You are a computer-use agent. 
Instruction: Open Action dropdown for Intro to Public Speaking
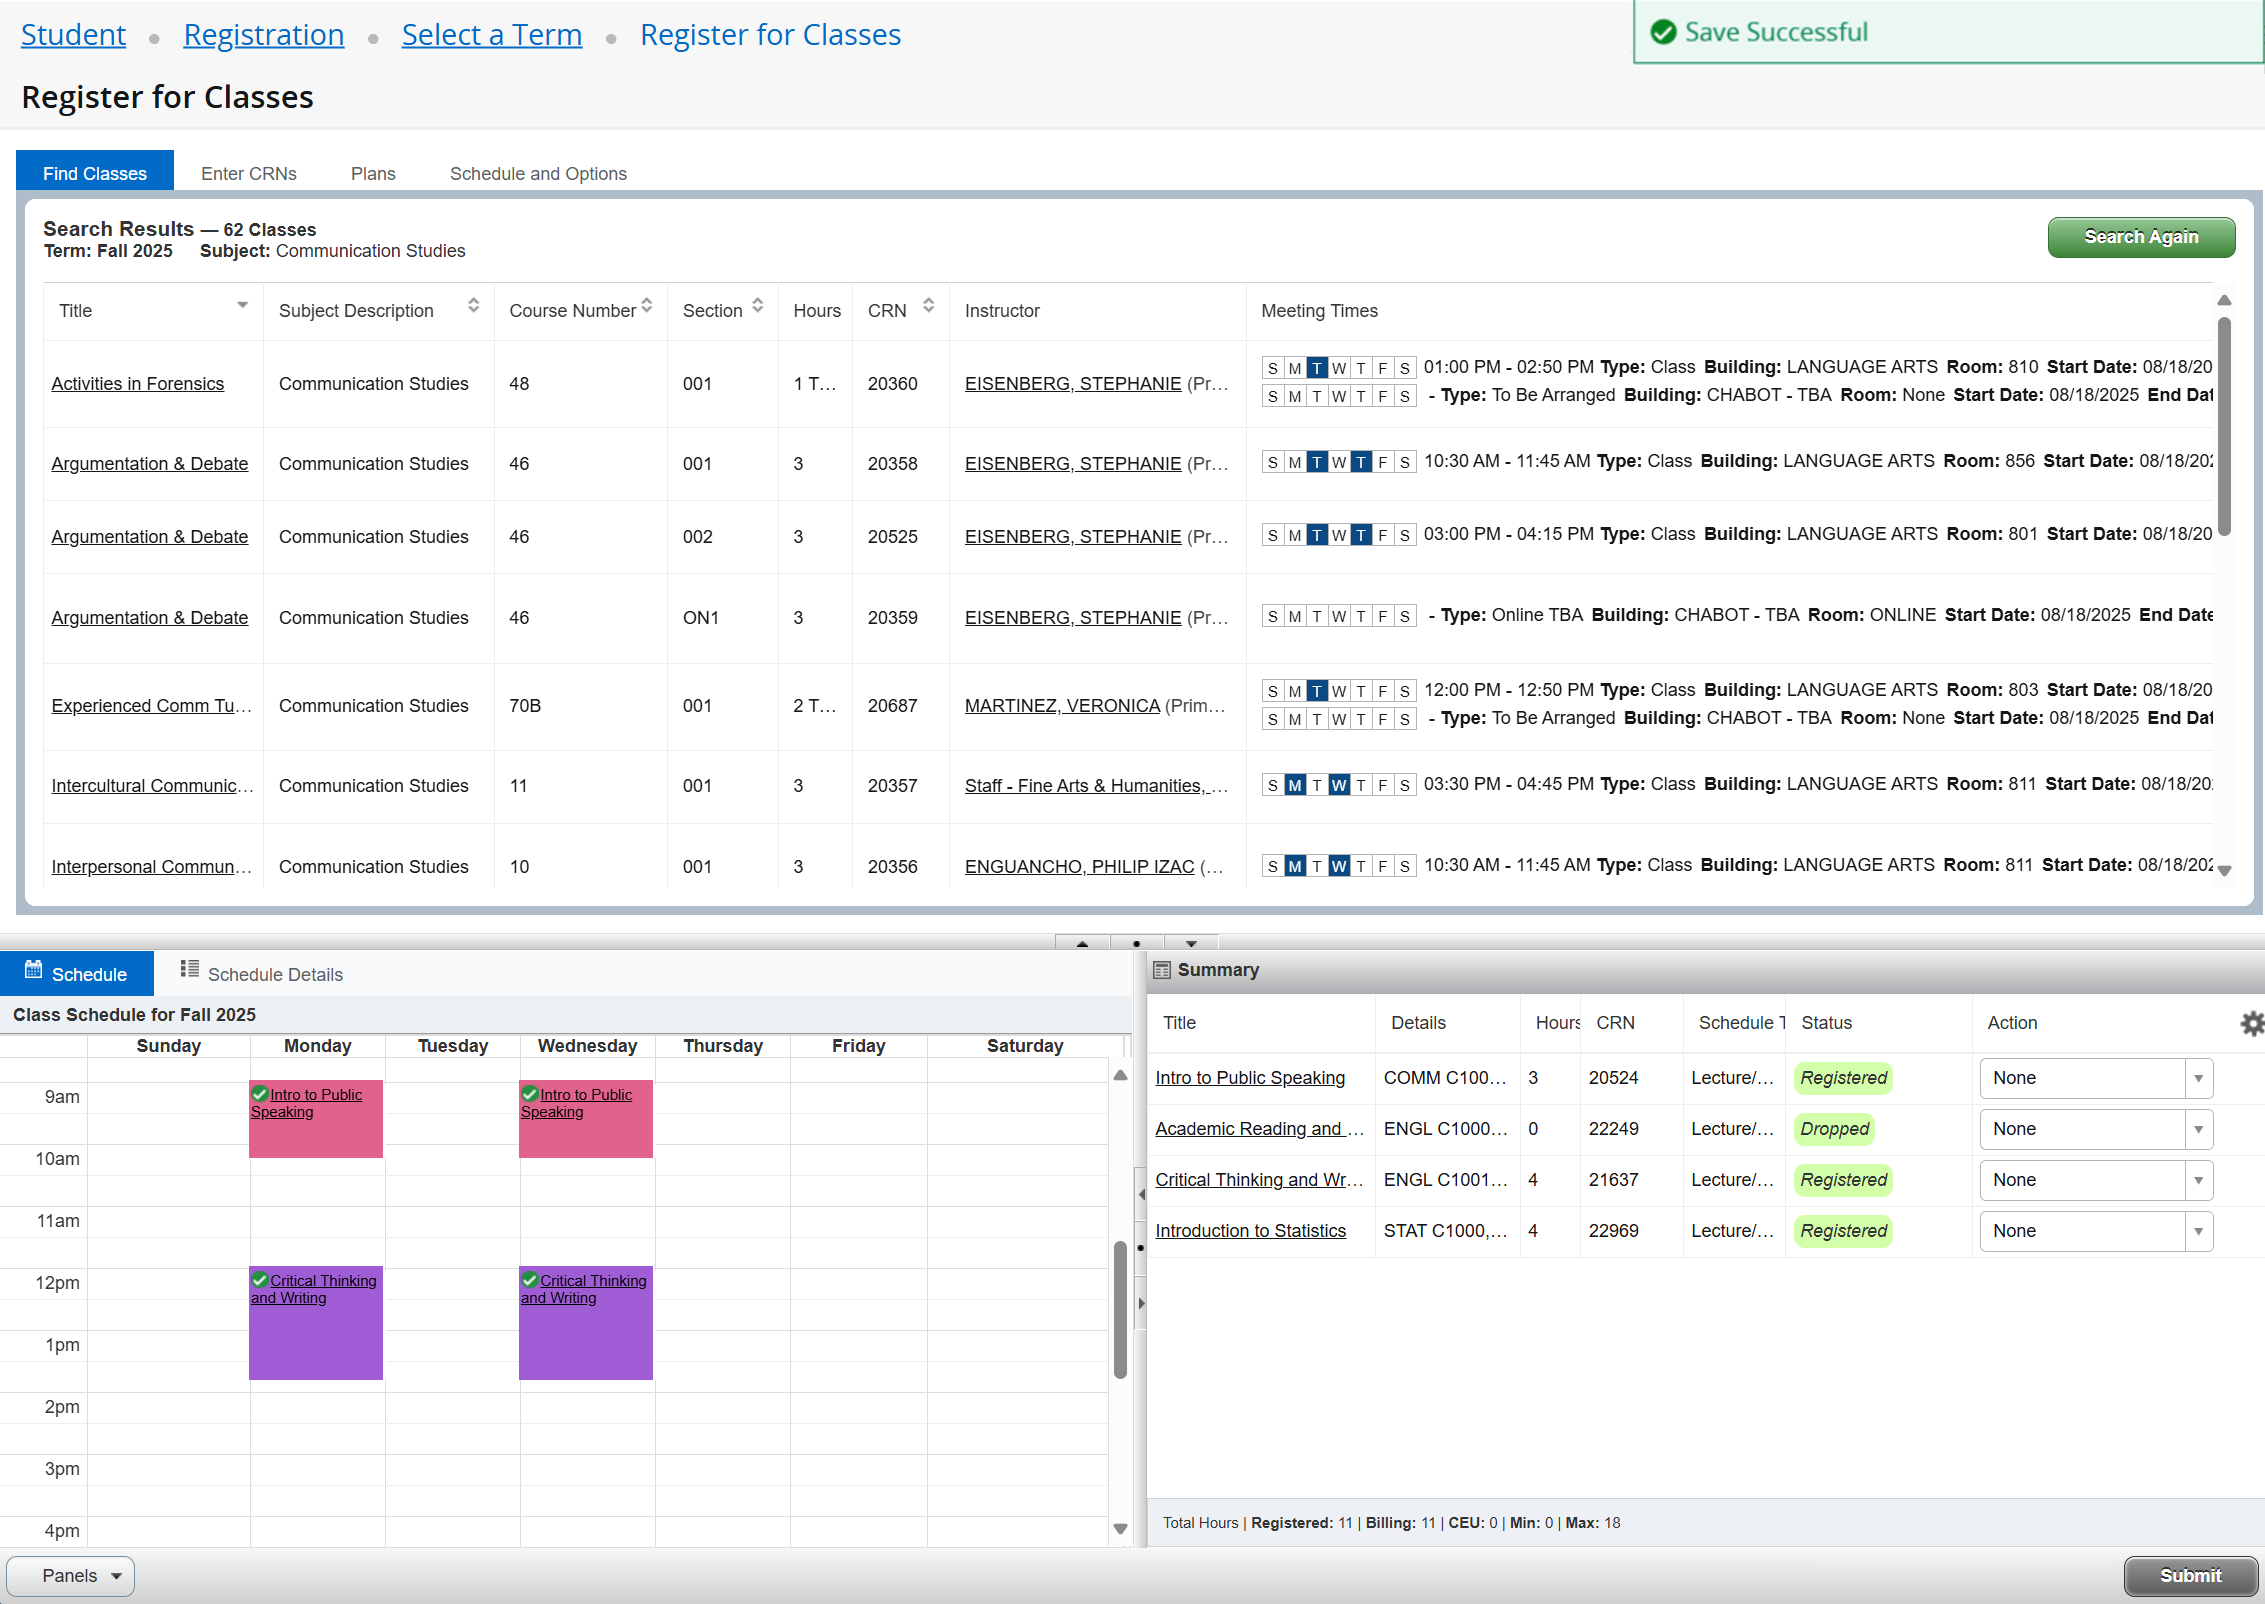(x=2096, y=1078)
